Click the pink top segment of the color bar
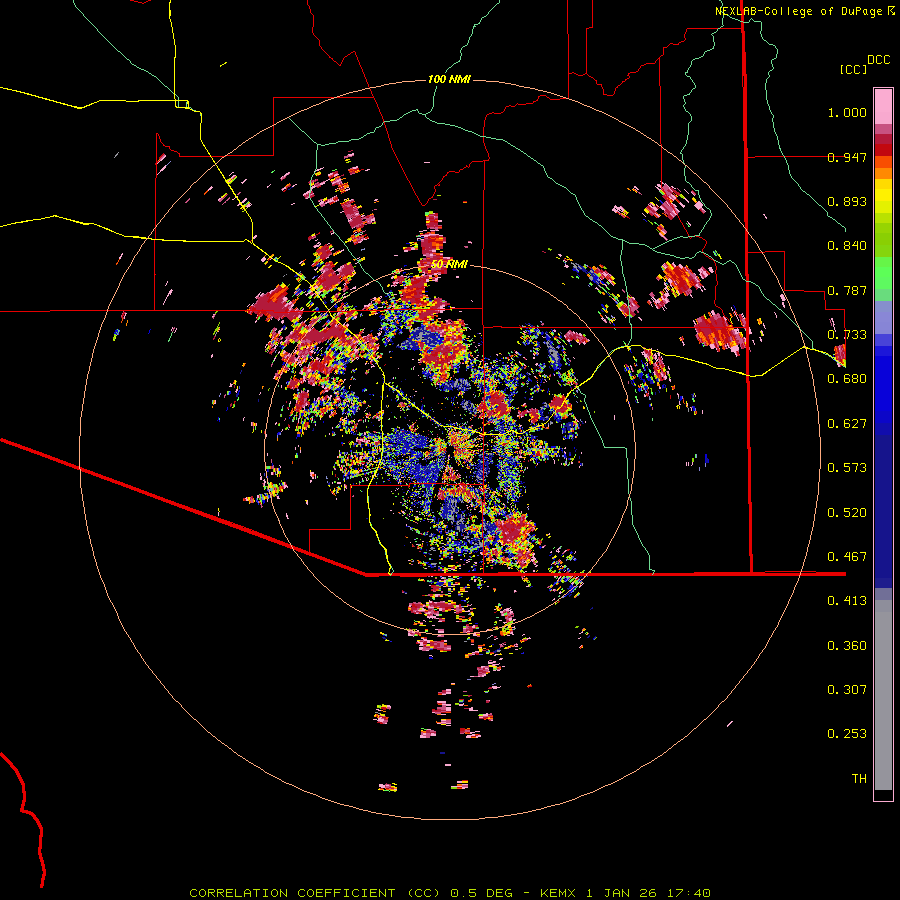The image size is (900, 900). [883, 107]
